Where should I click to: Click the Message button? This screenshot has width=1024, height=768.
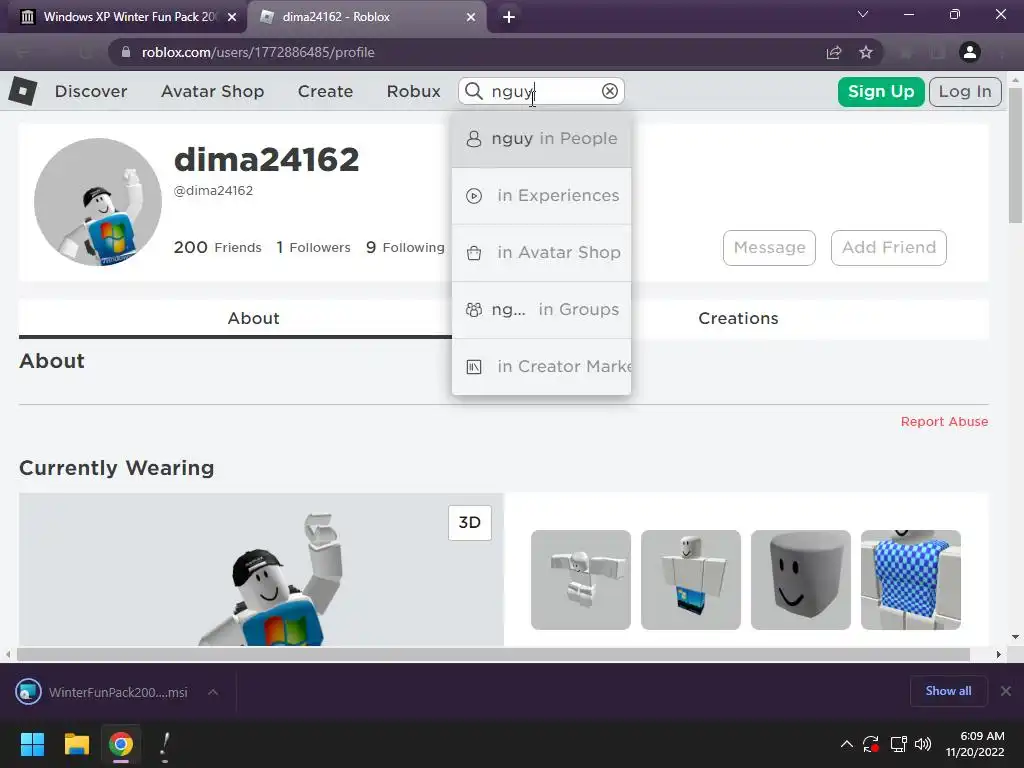coord(769,248)
